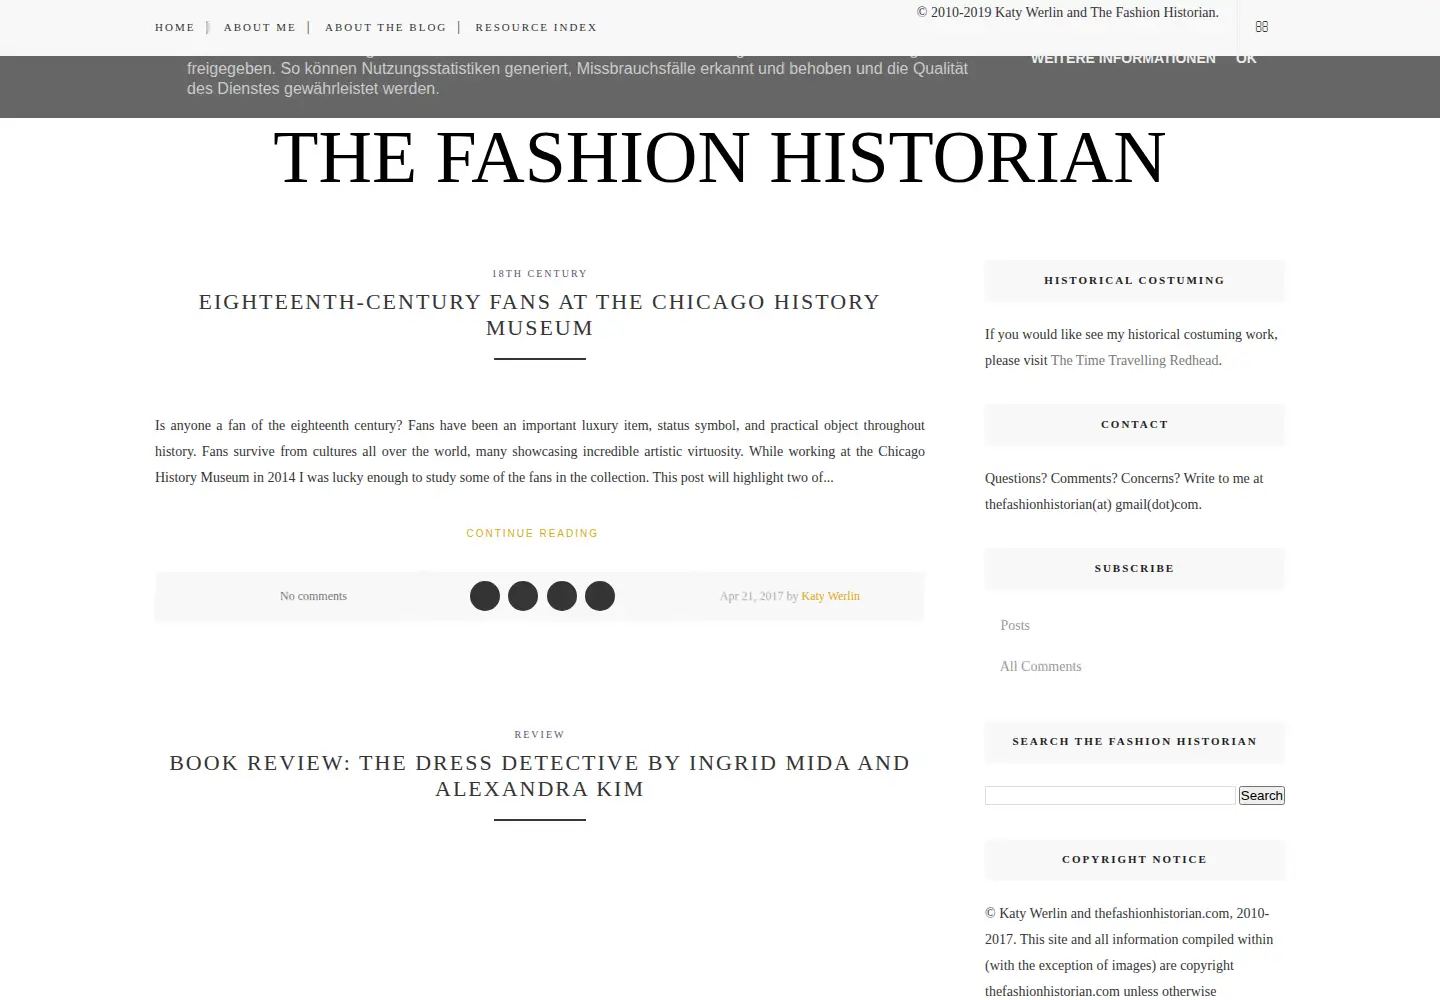Click the second round share icon under the fans post
The image size is (1440, 1000).
(523, 596)
